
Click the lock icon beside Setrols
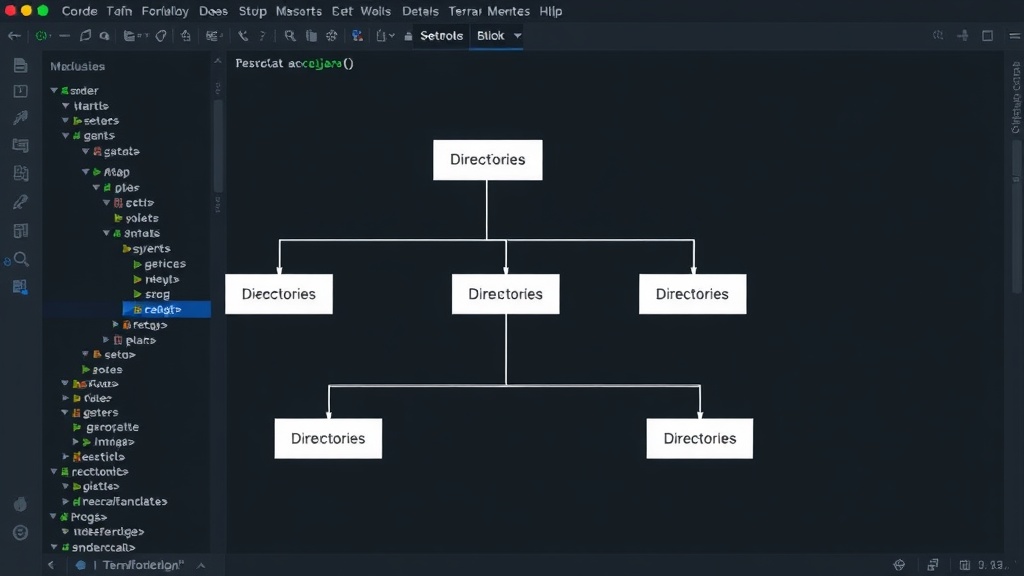[x=408, y=37]
